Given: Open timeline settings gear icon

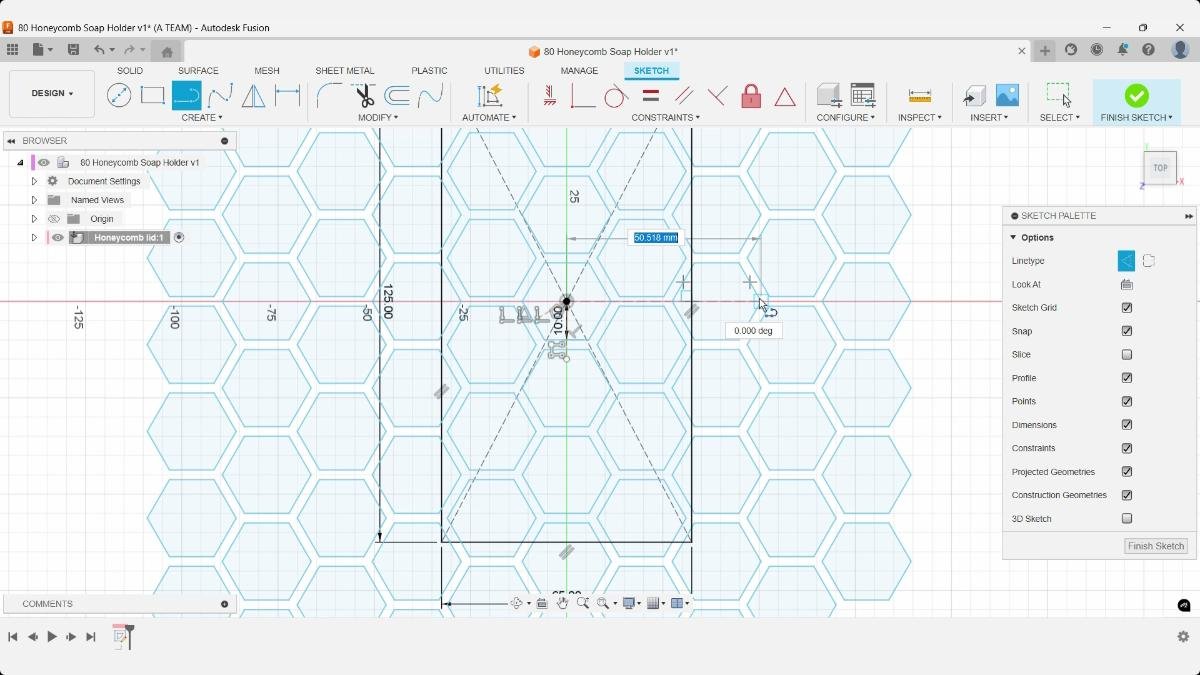Looking at the screenshot, I should pyautogui.click(x=1183, y=637).
